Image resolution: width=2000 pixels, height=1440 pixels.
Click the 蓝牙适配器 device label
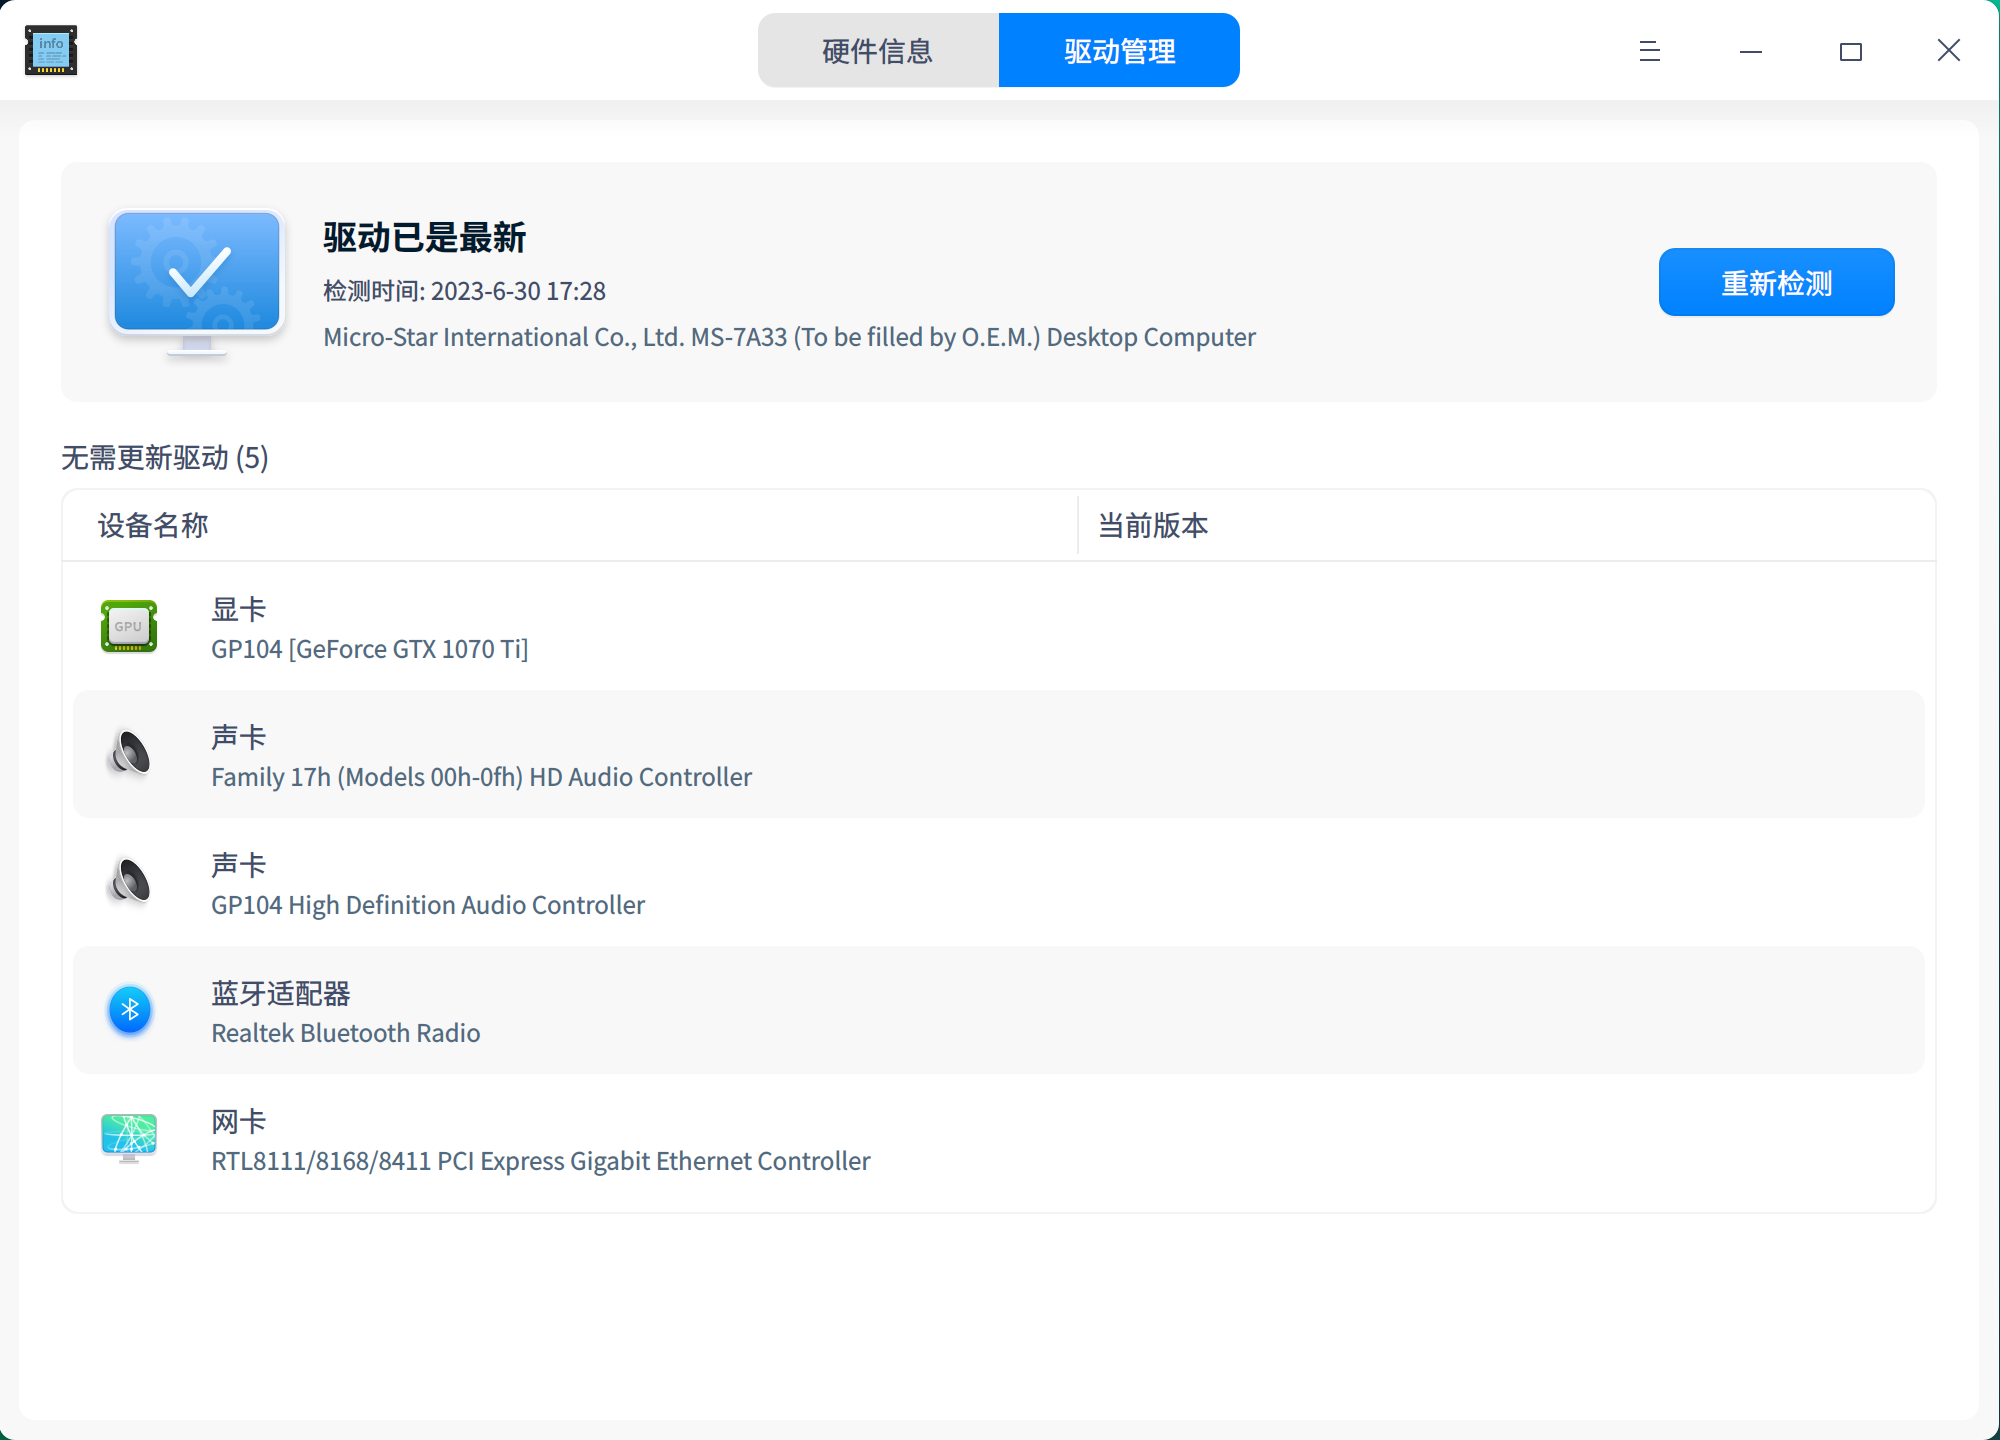[x=281, y=993]
